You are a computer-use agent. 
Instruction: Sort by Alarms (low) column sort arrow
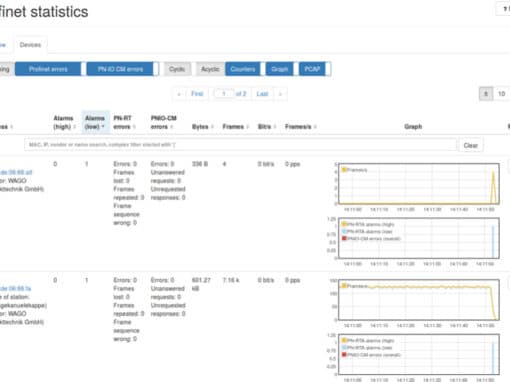(103, 127)
